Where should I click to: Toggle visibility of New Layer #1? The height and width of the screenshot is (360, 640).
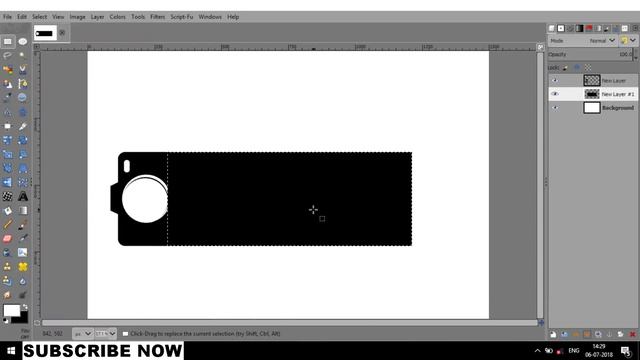[x=554, y=94]
